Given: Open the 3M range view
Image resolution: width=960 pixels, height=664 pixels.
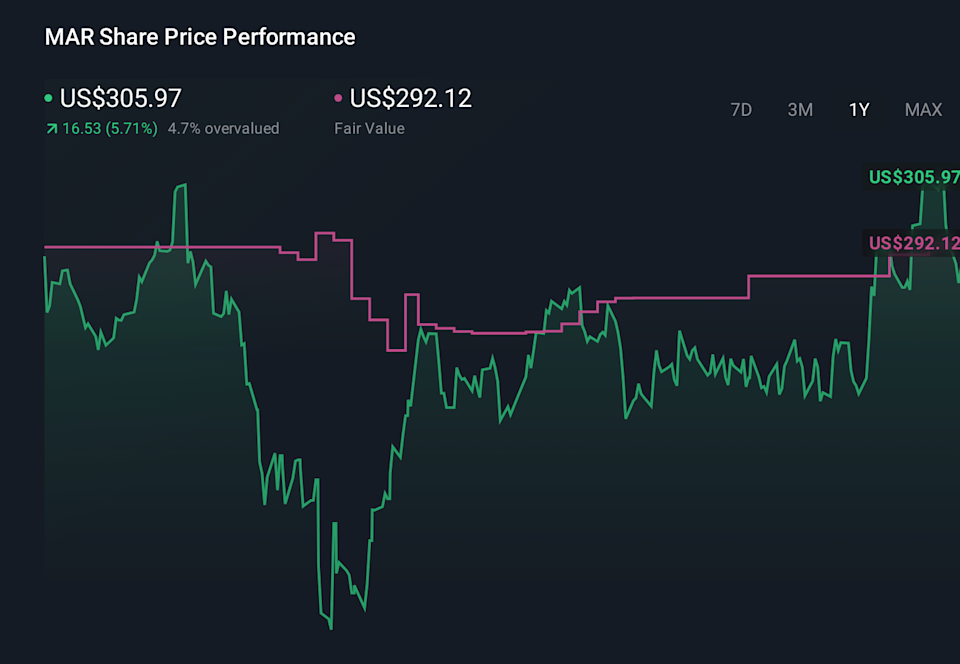Looking at the screenshot, I should [800, 110].
